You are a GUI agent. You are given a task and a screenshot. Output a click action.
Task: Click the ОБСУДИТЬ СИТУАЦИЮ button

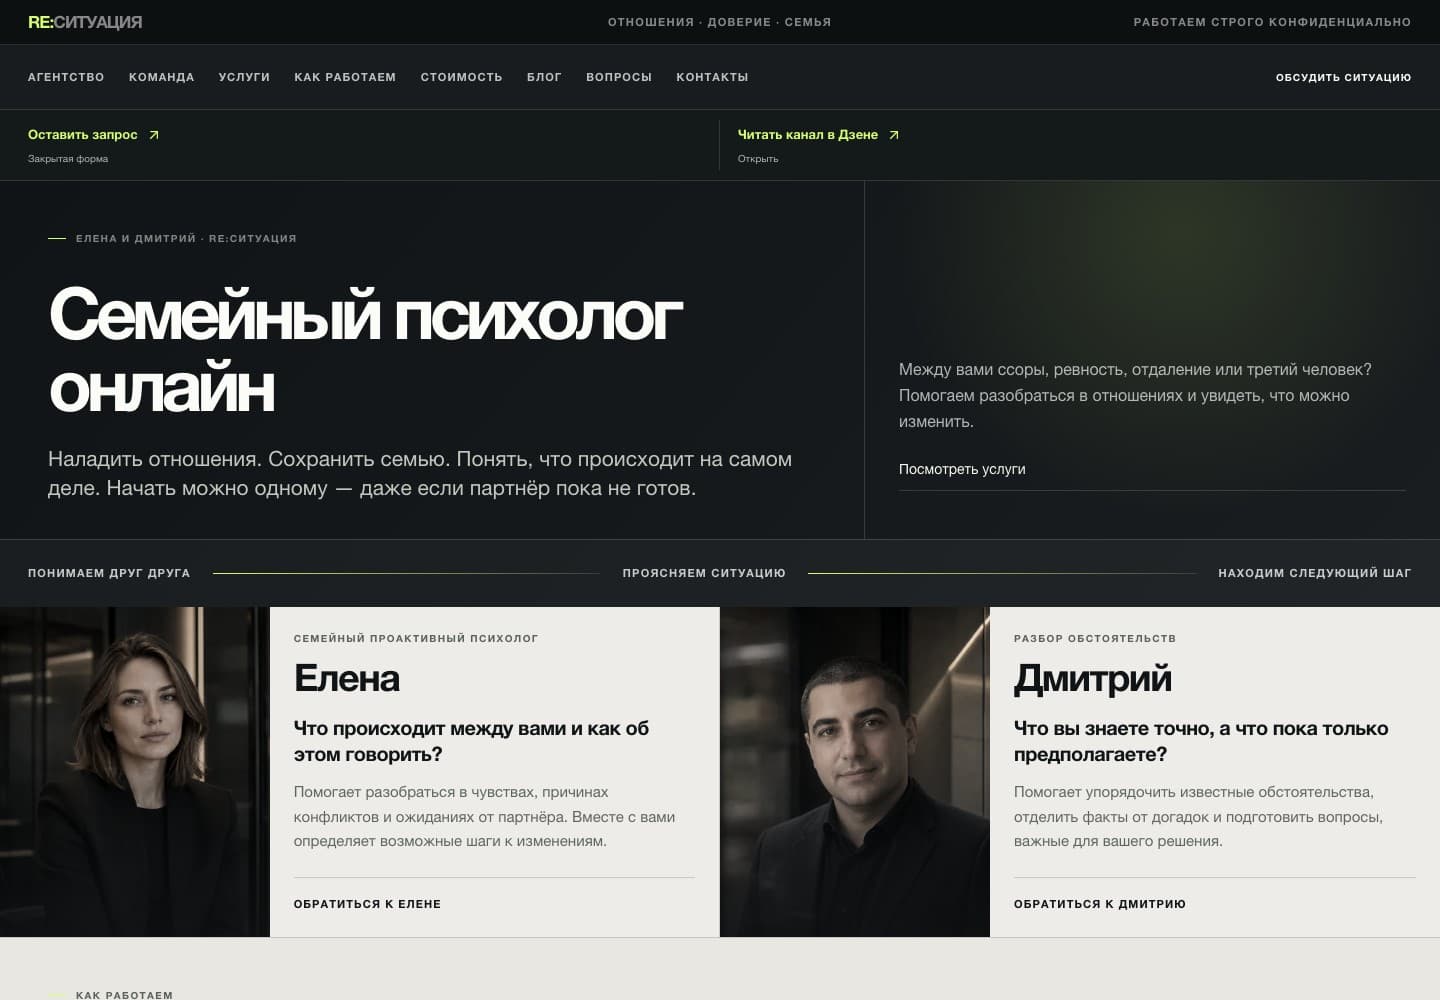[1343, 77]
